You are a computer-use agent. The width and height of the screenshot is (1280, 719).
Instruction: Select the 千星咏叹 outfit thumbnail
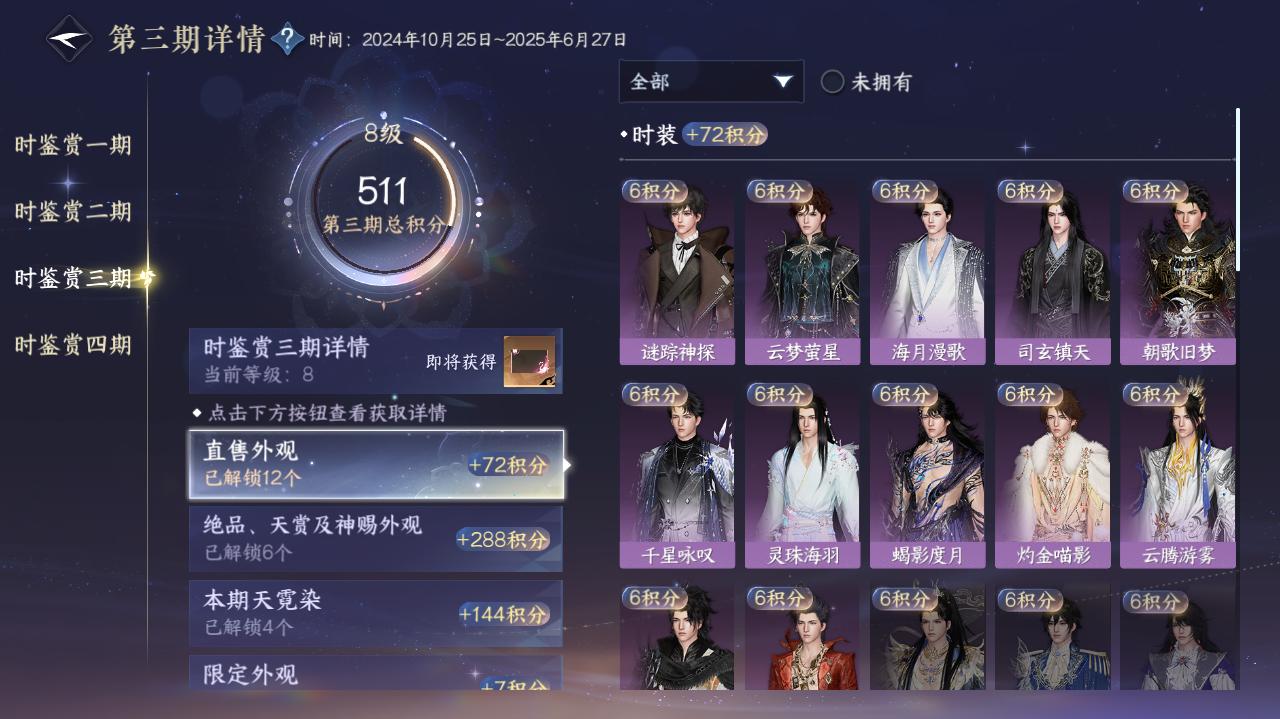tap(676, 475)
